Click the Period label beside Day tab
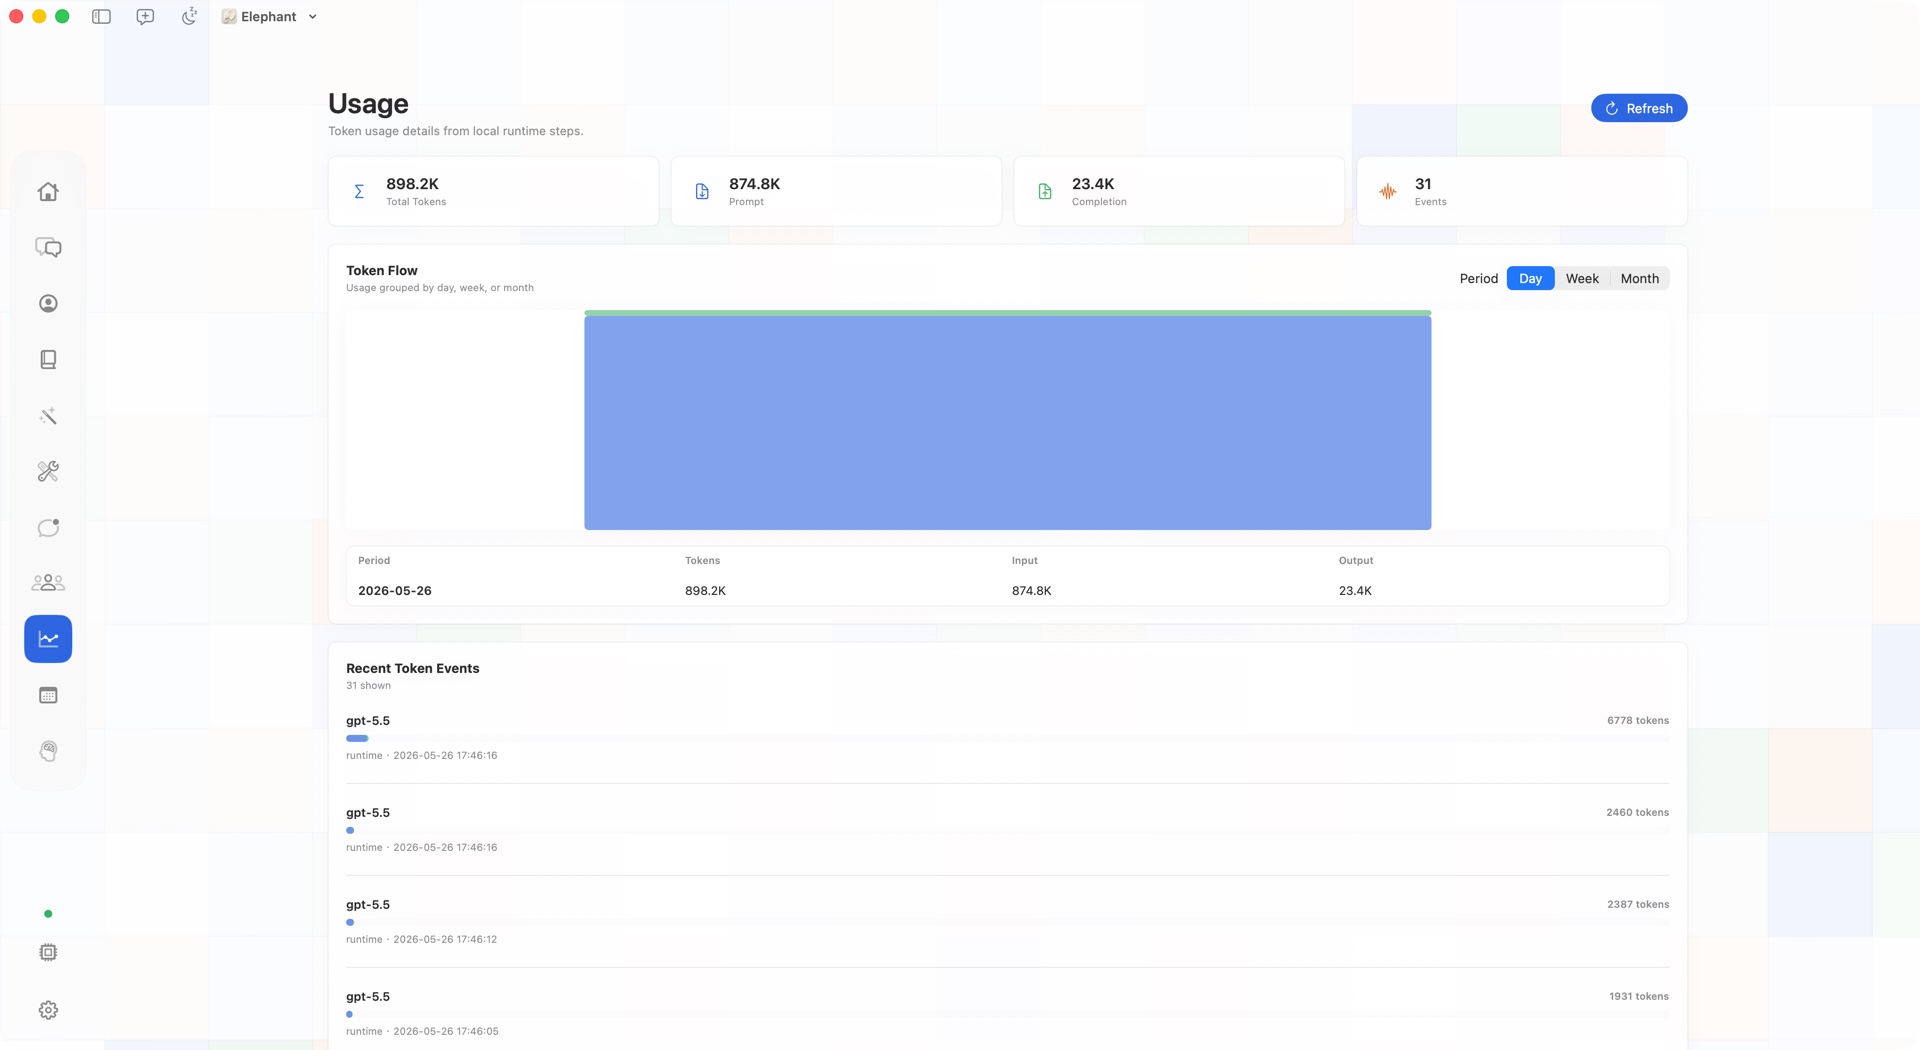Image resolution: width=1920 pixels, height=1050 pixels. 1478,278
